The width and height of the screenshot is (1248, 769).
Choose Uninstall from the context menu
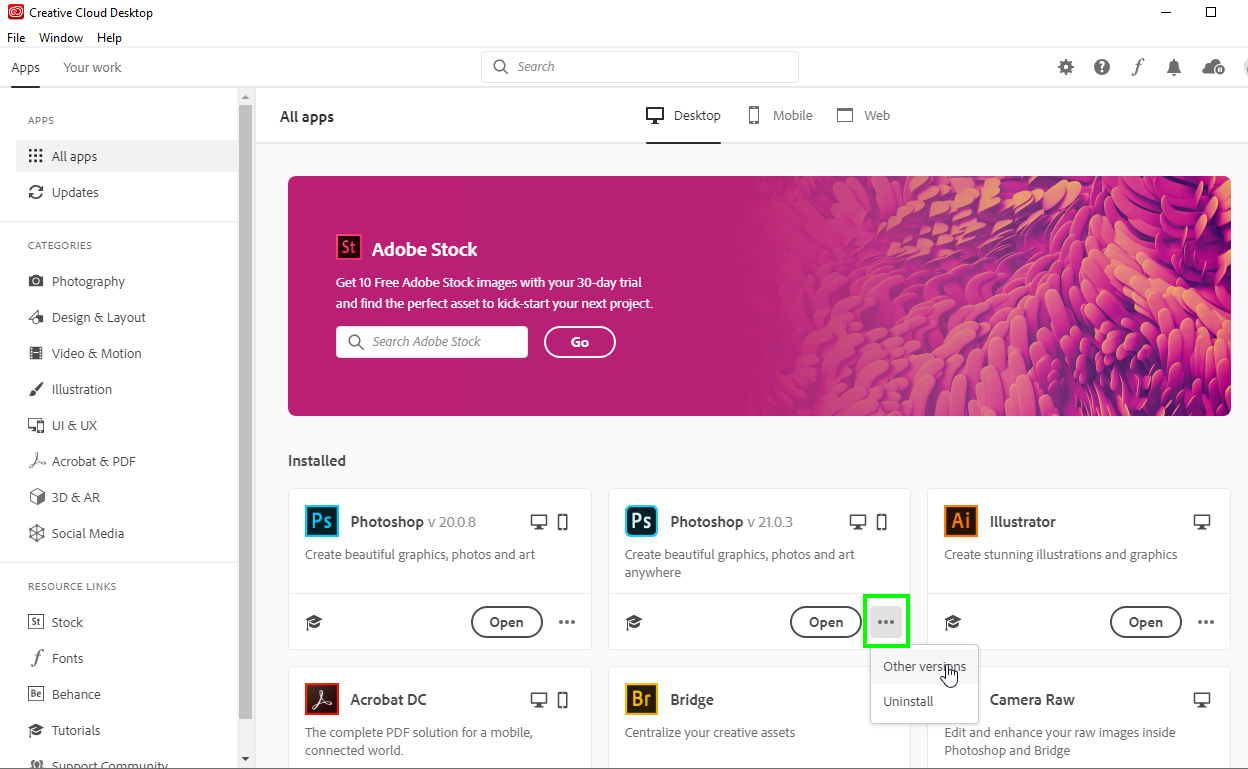pos(908,701)
